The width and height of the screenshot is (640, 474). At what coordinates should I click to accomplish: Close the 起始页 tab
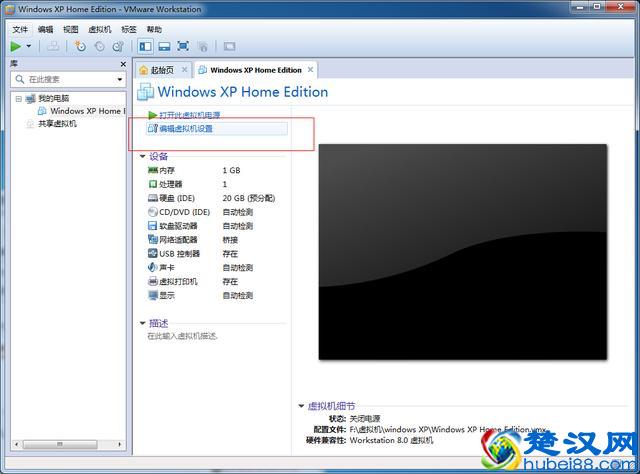(184, 70)
